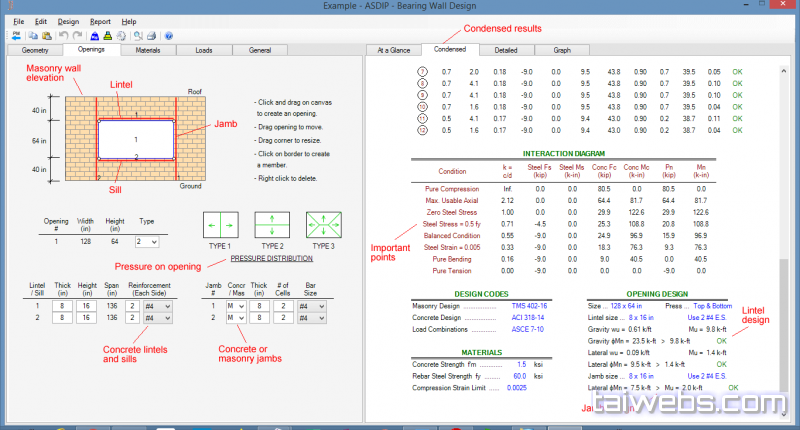The image size is (800, 430).
Task: Open help with the blue question mark icon
Action: (169, 35)
